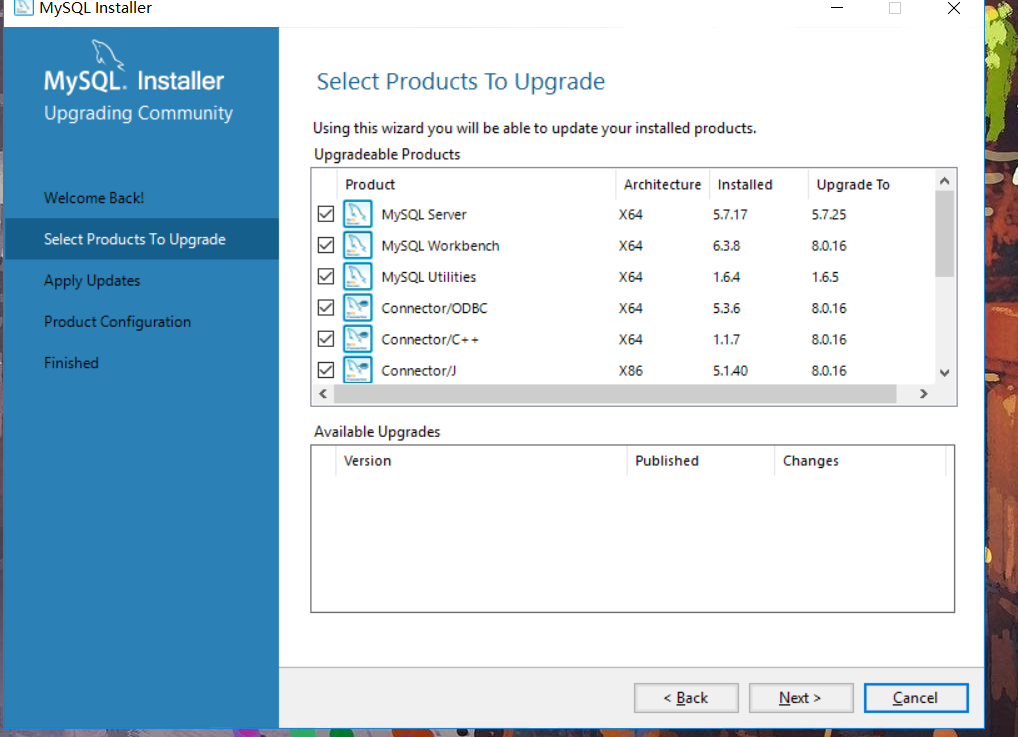Click the 6.3.8 installed version cell

tap(726, 245)
